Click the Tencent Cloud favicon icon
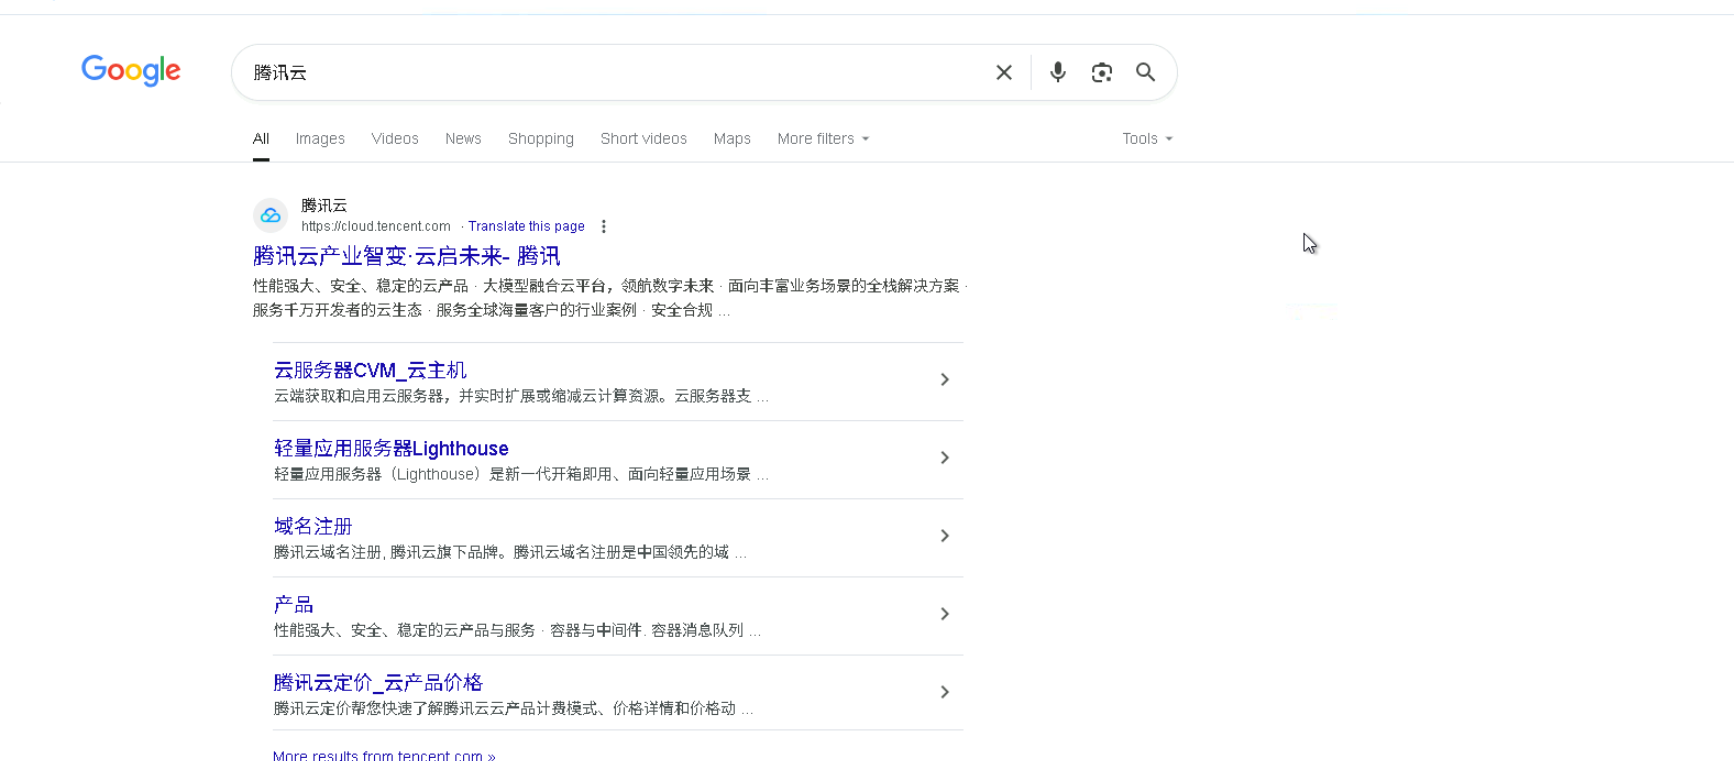1734x761 pixels. [270, 215]
